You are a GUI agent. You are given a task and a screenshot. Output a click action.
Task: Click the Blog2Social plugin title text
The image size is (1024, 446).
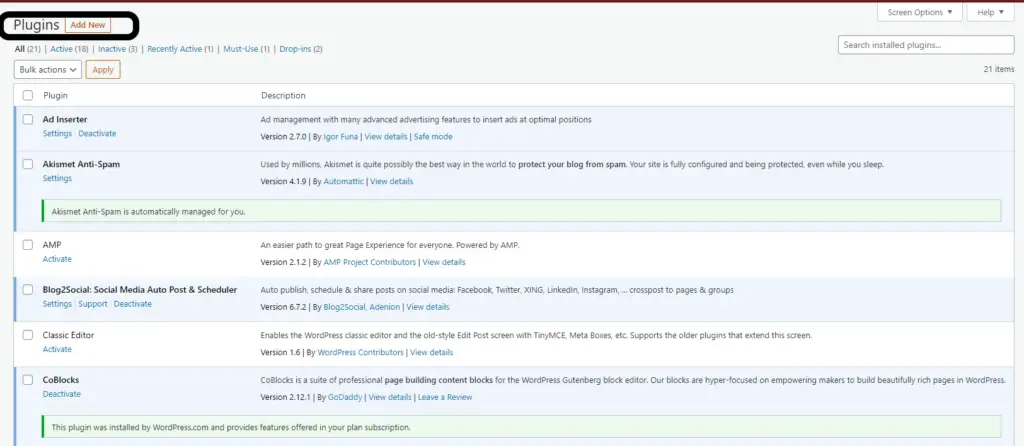(x=140, y=290)
